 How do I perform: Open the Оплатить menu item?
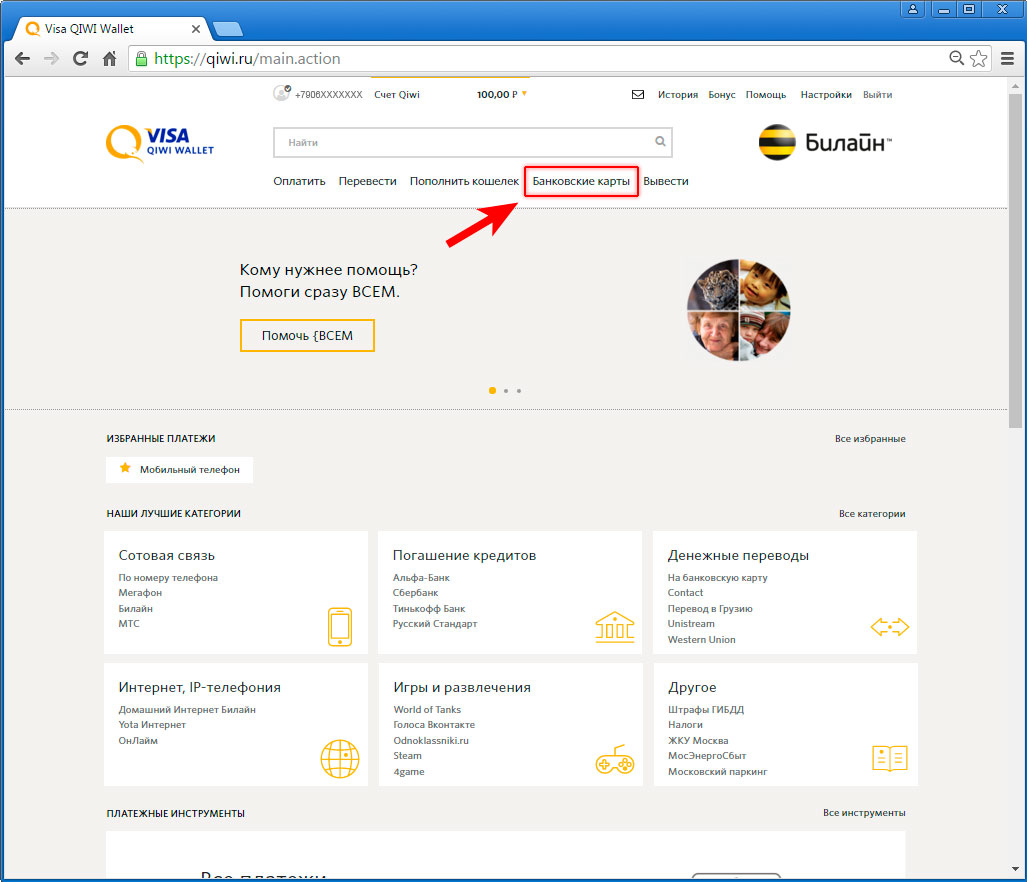[x=299, y=181]
